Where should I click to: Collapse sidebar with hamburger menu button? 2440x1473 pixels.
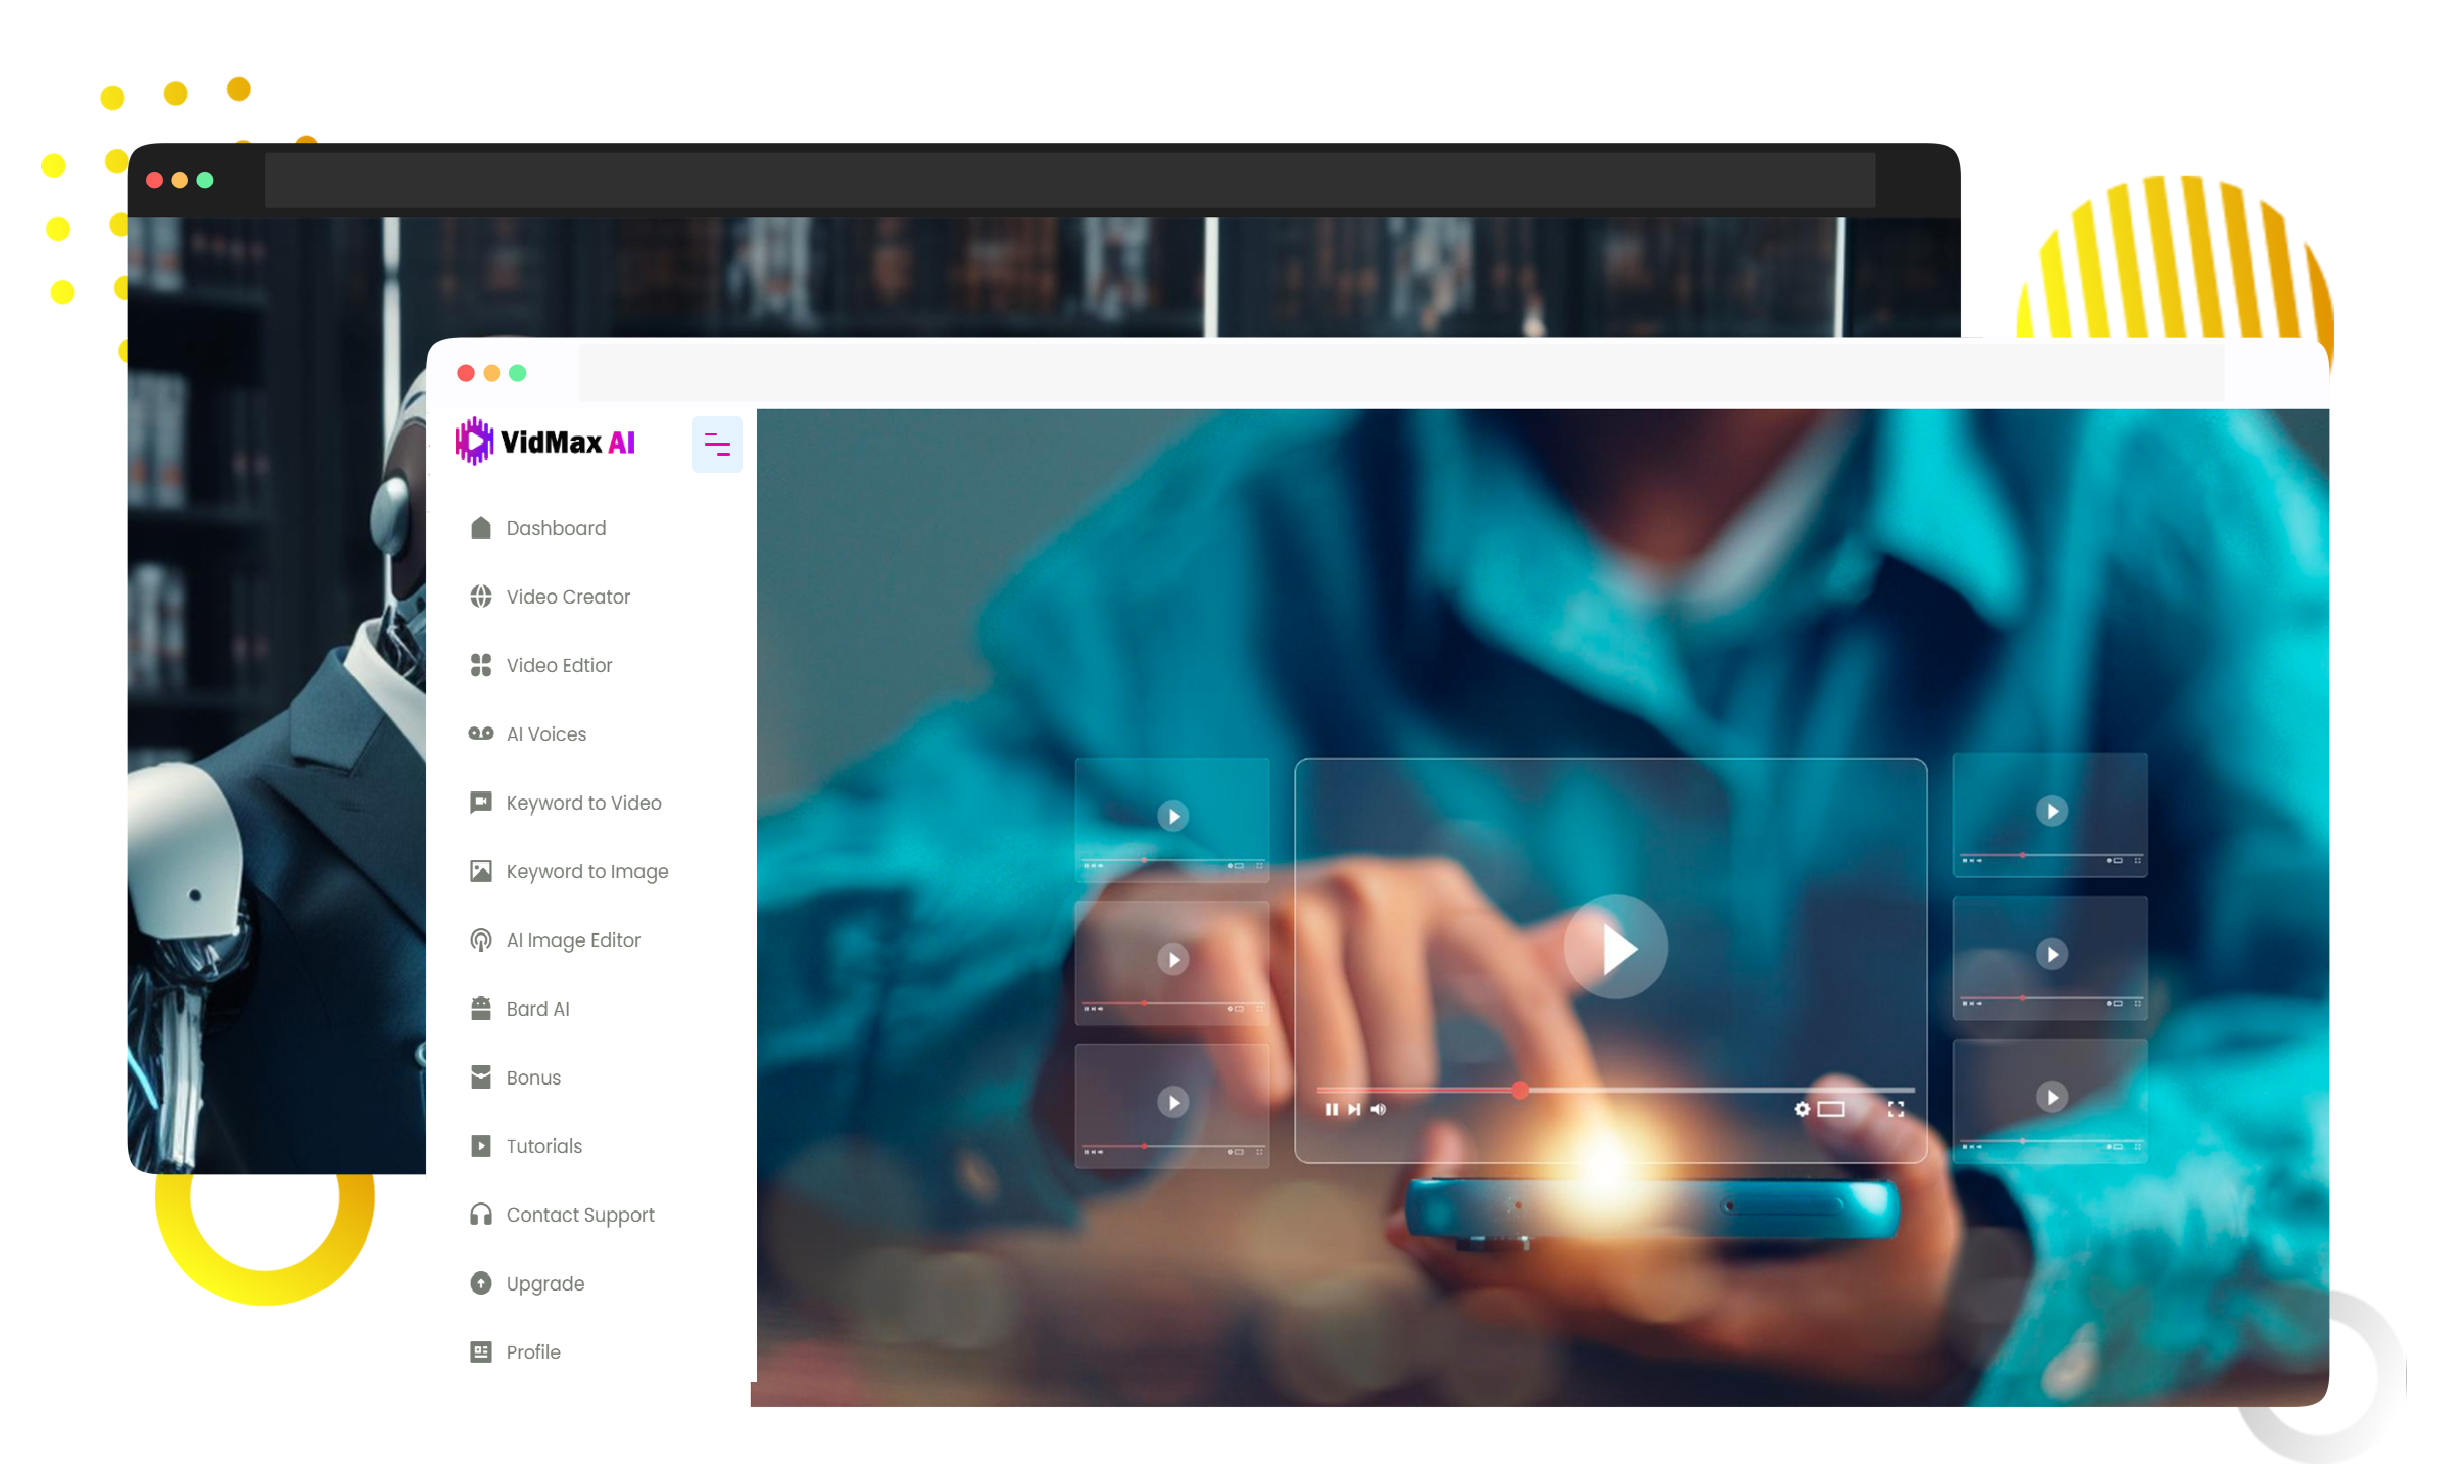(717, 444)
